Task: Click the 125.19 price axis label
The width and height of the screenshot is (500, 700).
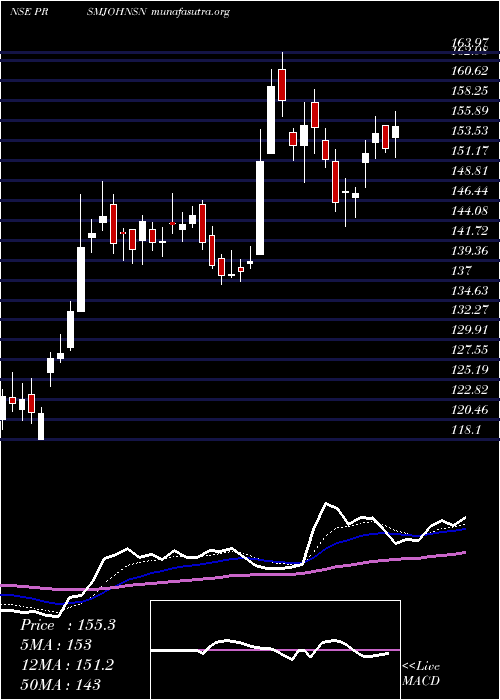Action: click(469, 370)
